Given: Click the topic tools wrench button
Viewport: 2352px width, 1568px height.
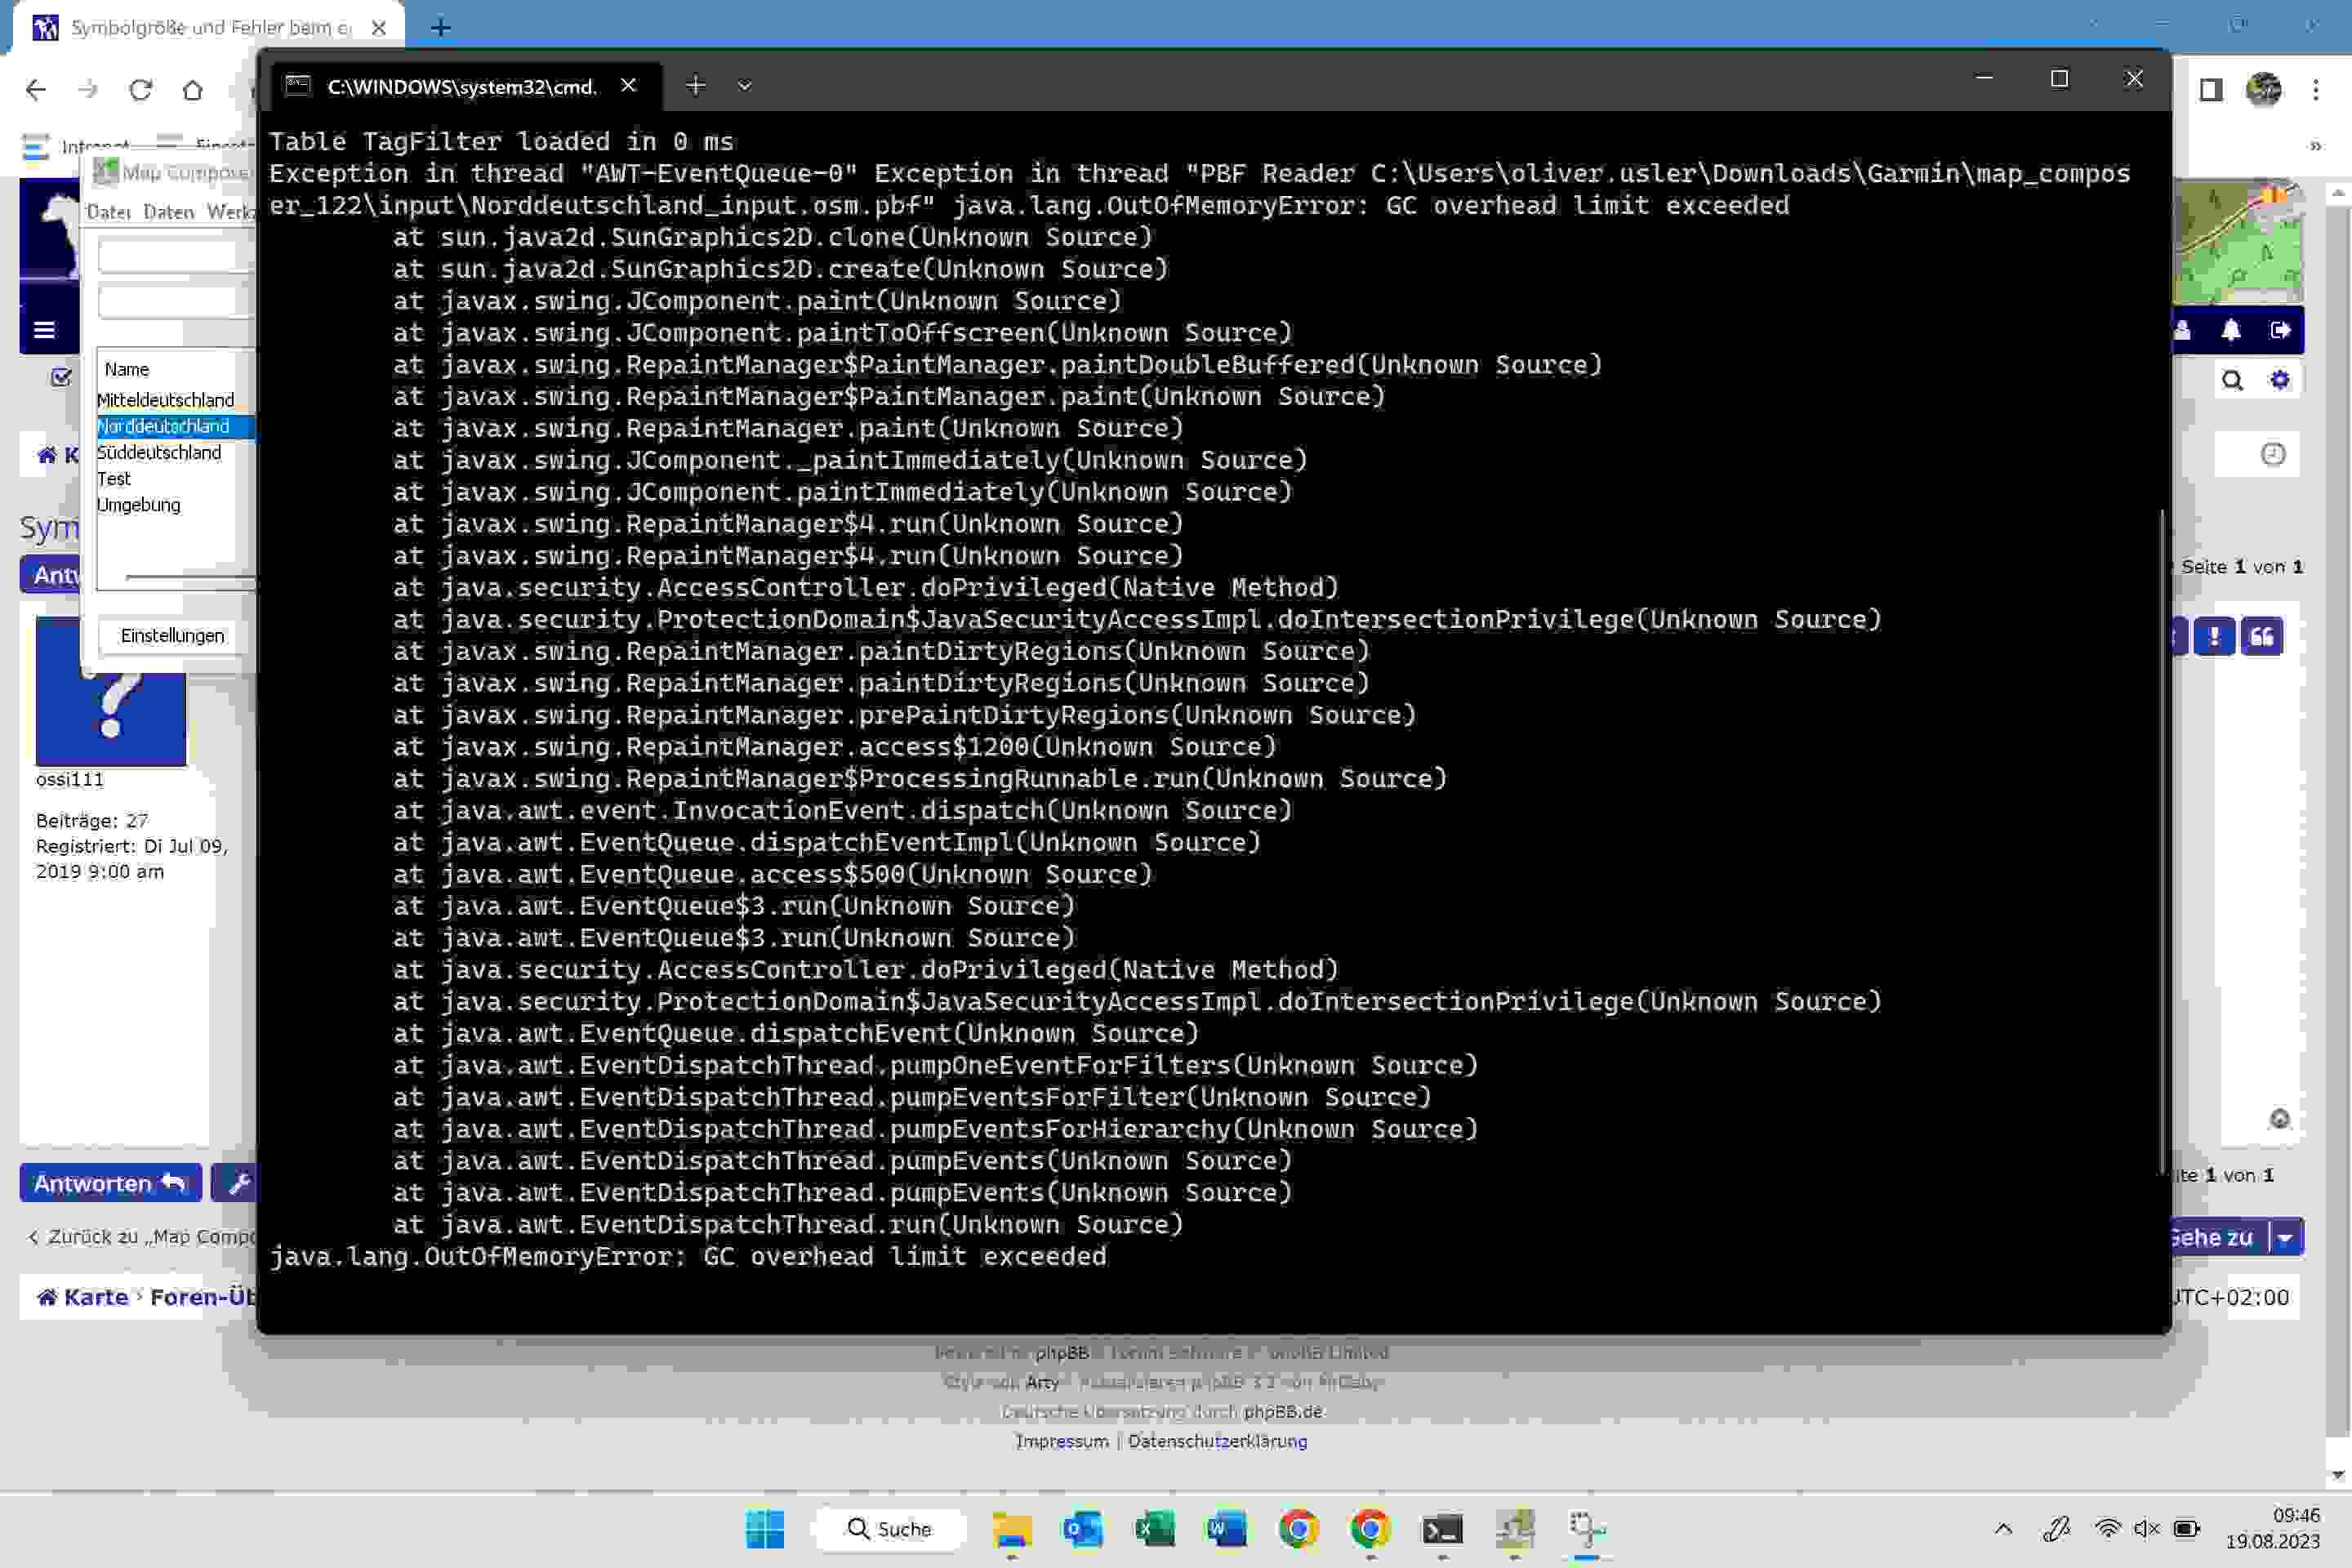Looking at the screenshot, I should click(238, 1184).
